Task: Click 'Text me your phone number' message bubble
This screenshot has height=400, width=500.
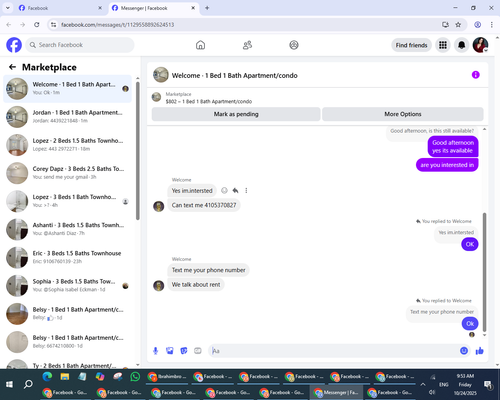Action: (x=208, y=270)
